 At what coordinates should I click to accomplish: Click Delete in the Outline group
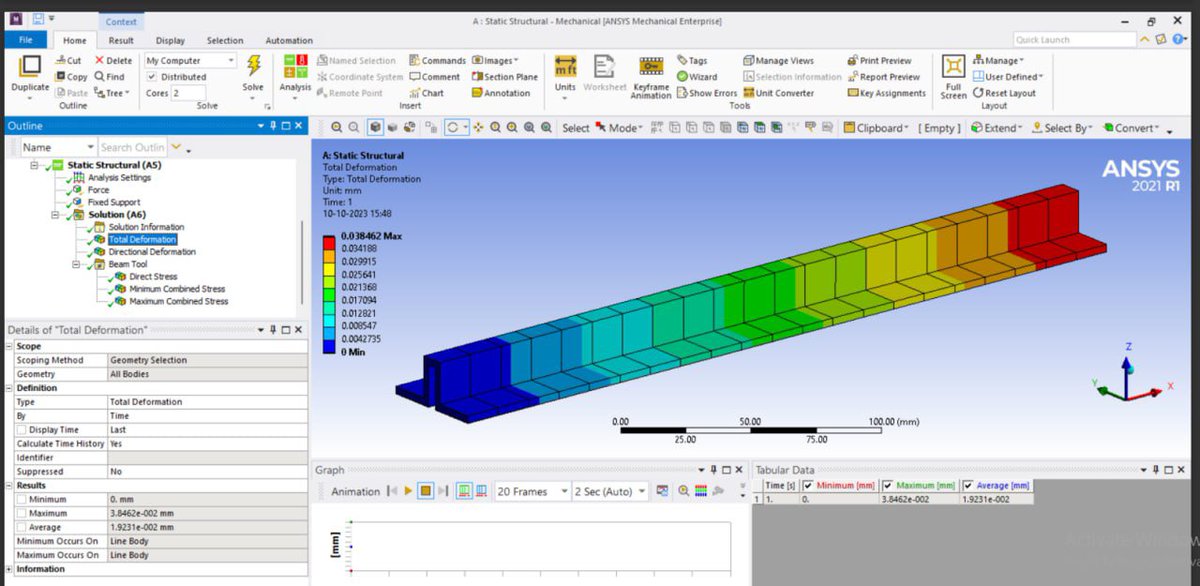(113, 61)
